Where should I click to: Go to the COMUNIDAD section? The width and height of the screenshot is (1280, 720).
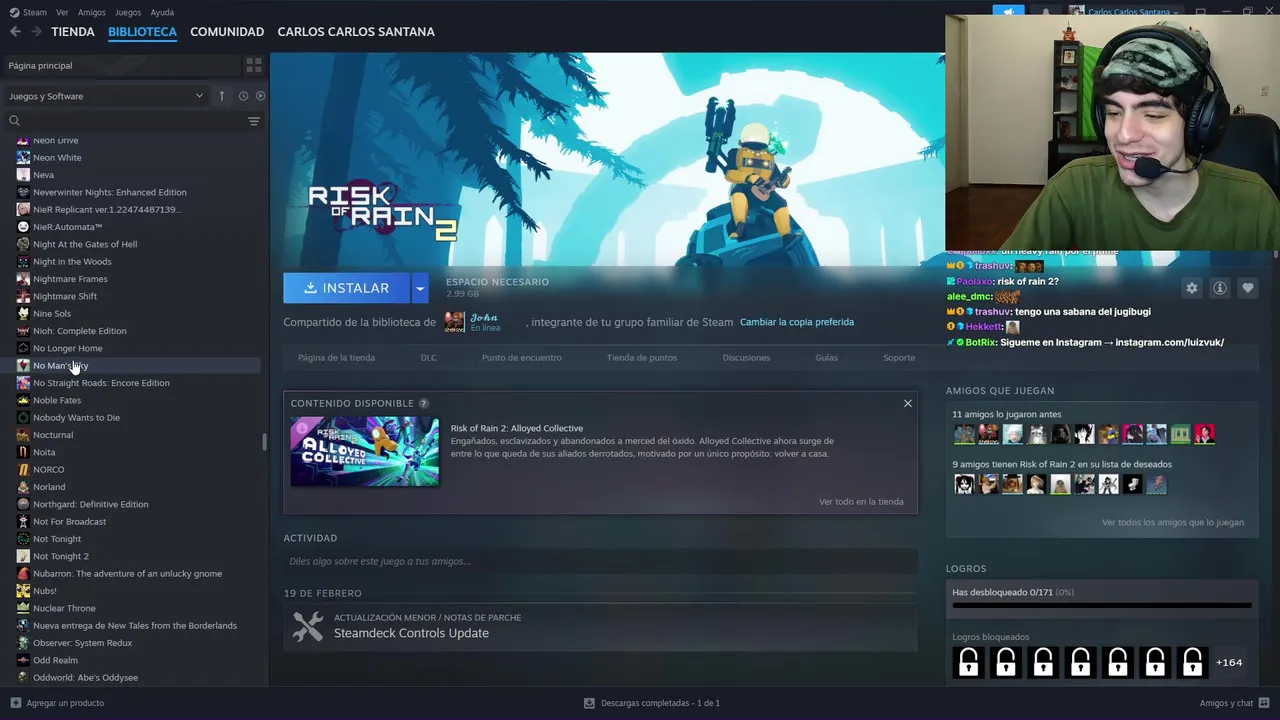[x=227, y=32]
